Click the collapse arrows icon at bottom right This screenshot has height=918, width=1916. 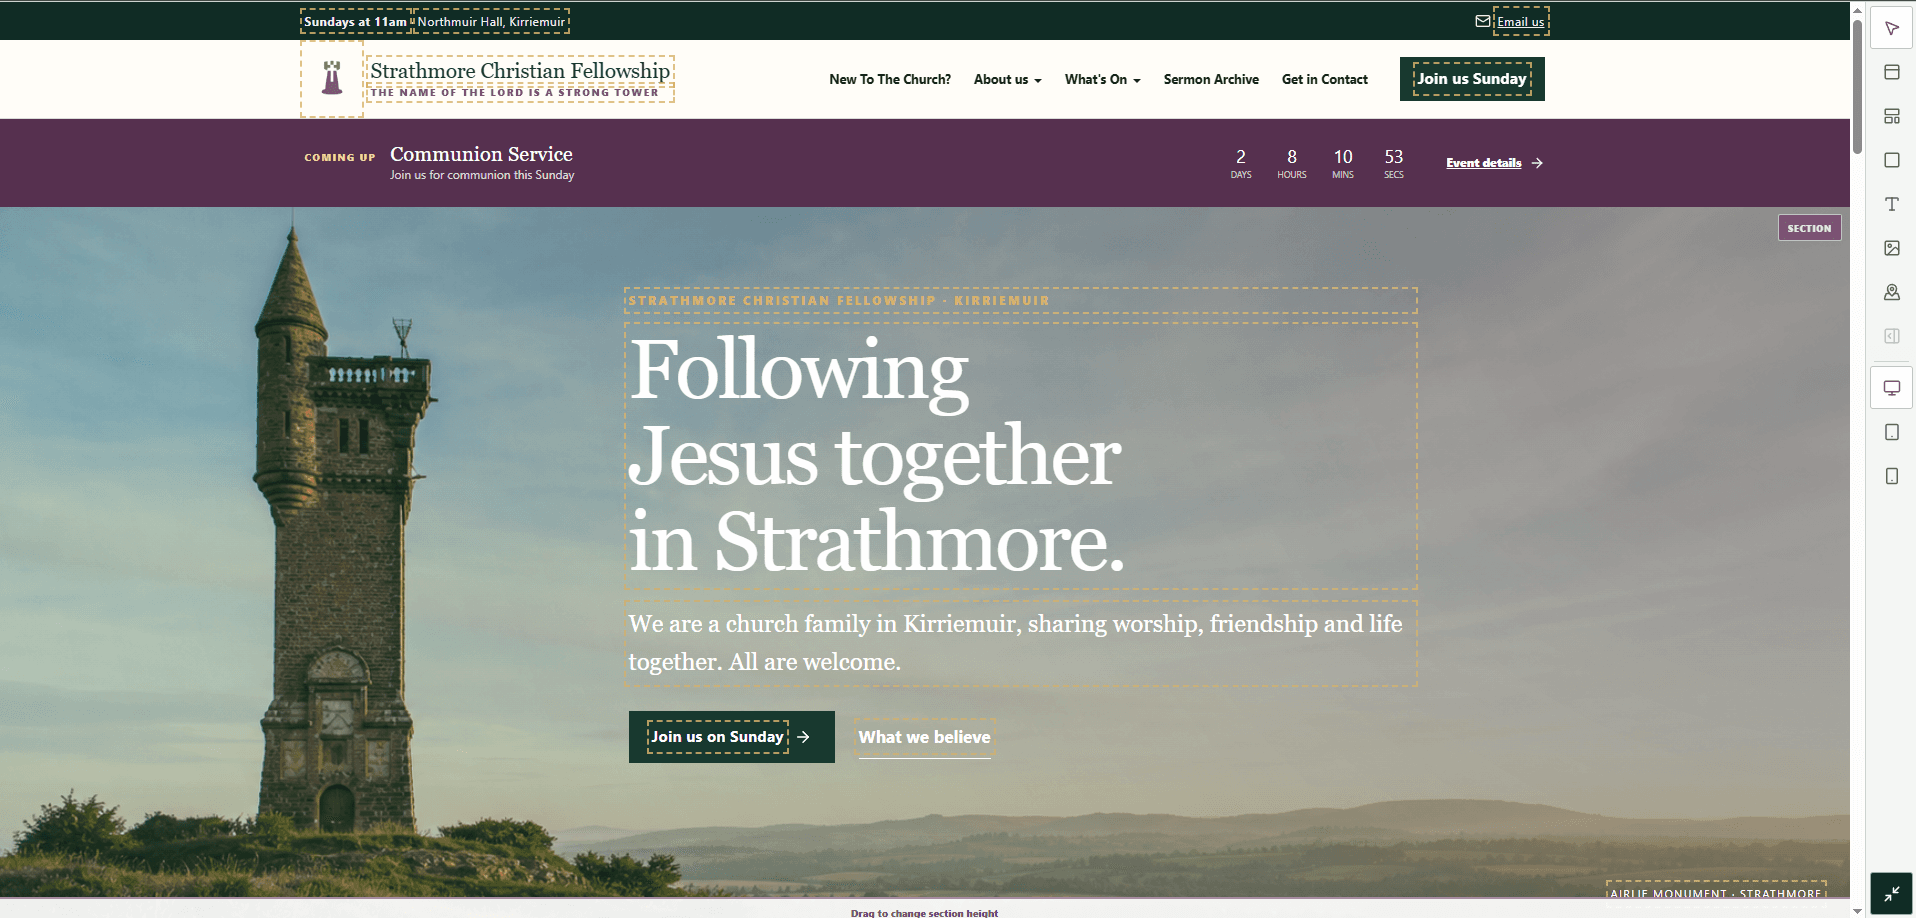1891,894
